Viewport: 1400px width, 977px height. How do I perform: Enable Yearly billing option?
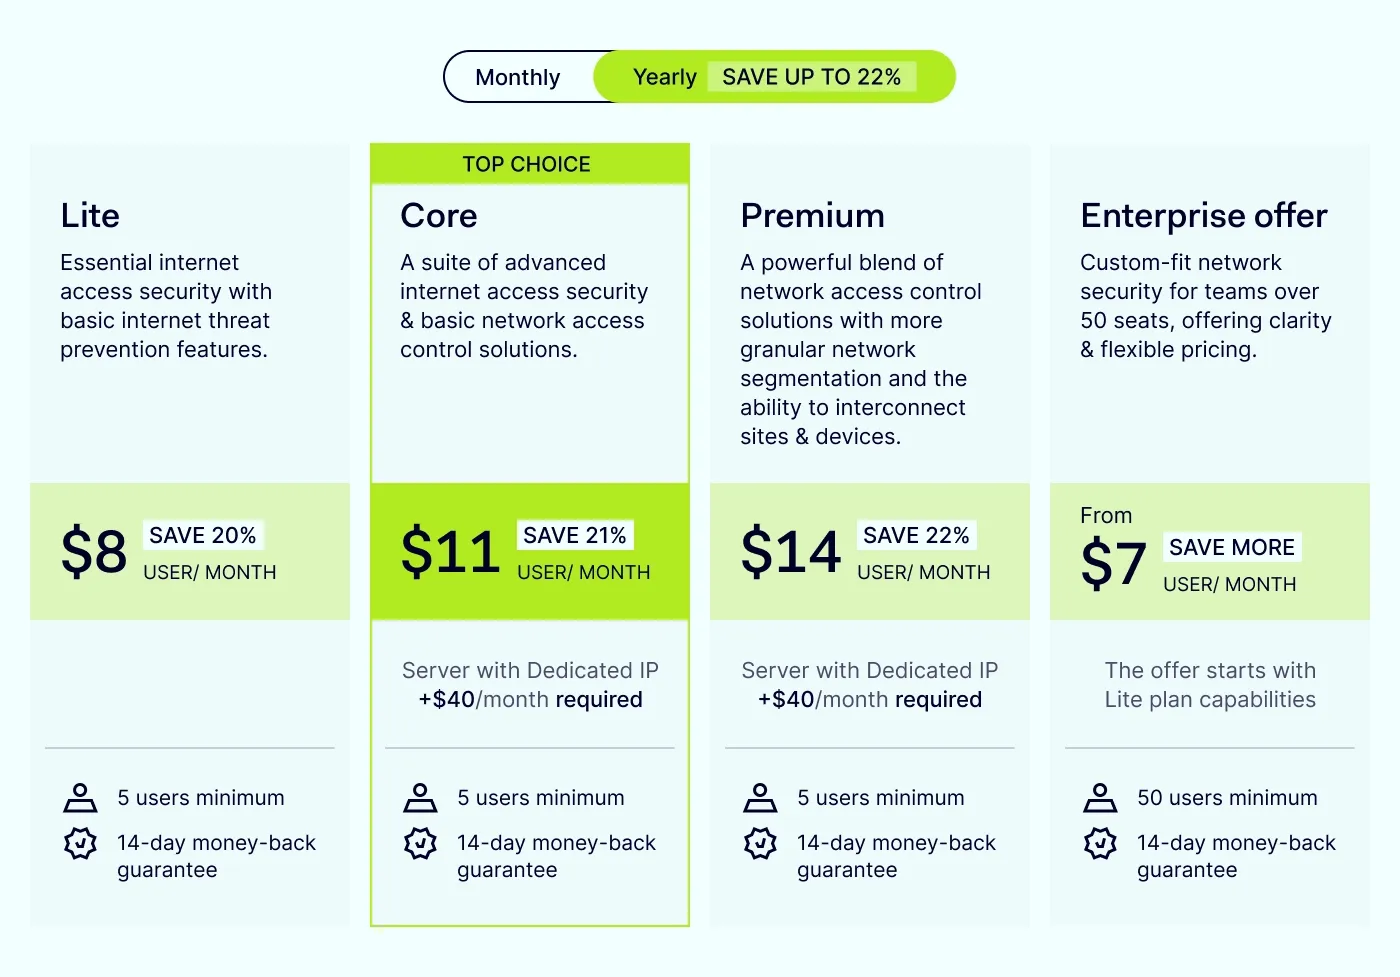[x=663, y=76]
